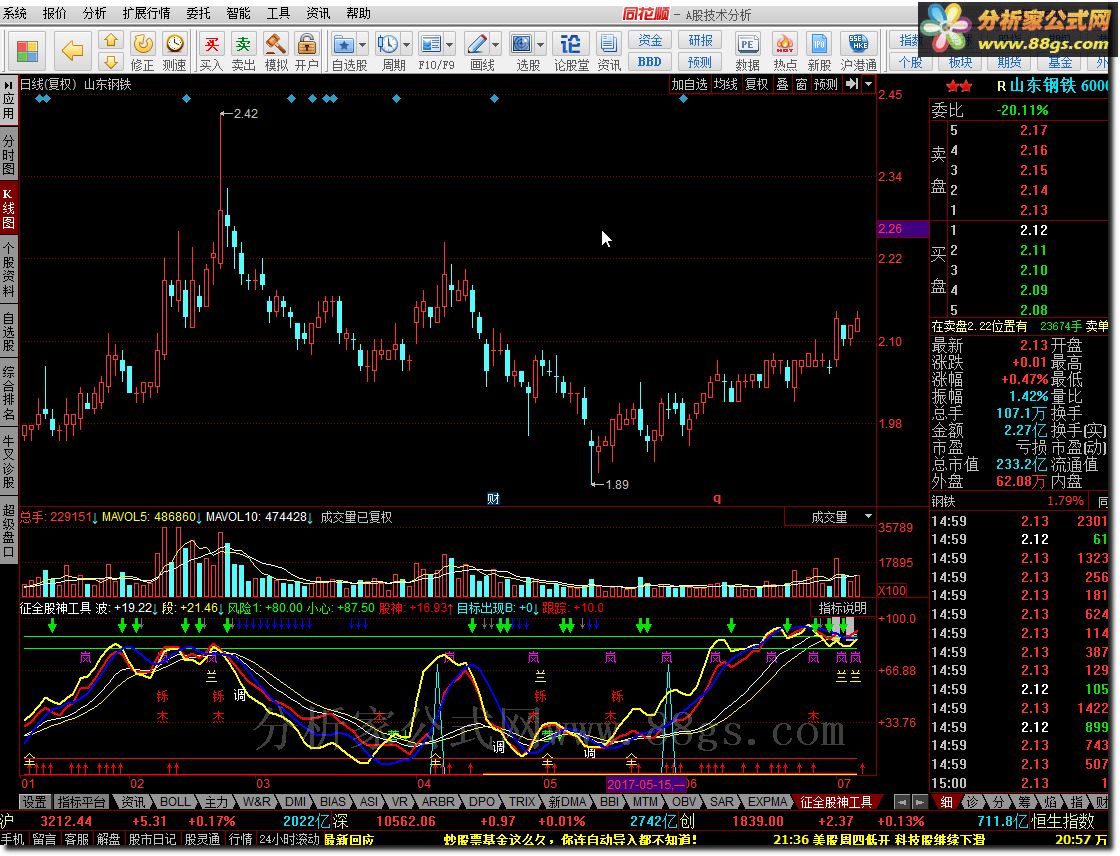Open the 系统 menu
The image size is (1120, 856).
[14, 13]
